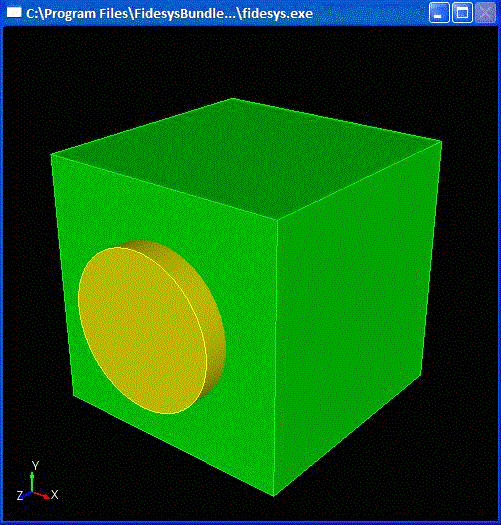501x525 pixels.
Task: Pick the cube's upper right corner vertex
Action: pos(441,142)
